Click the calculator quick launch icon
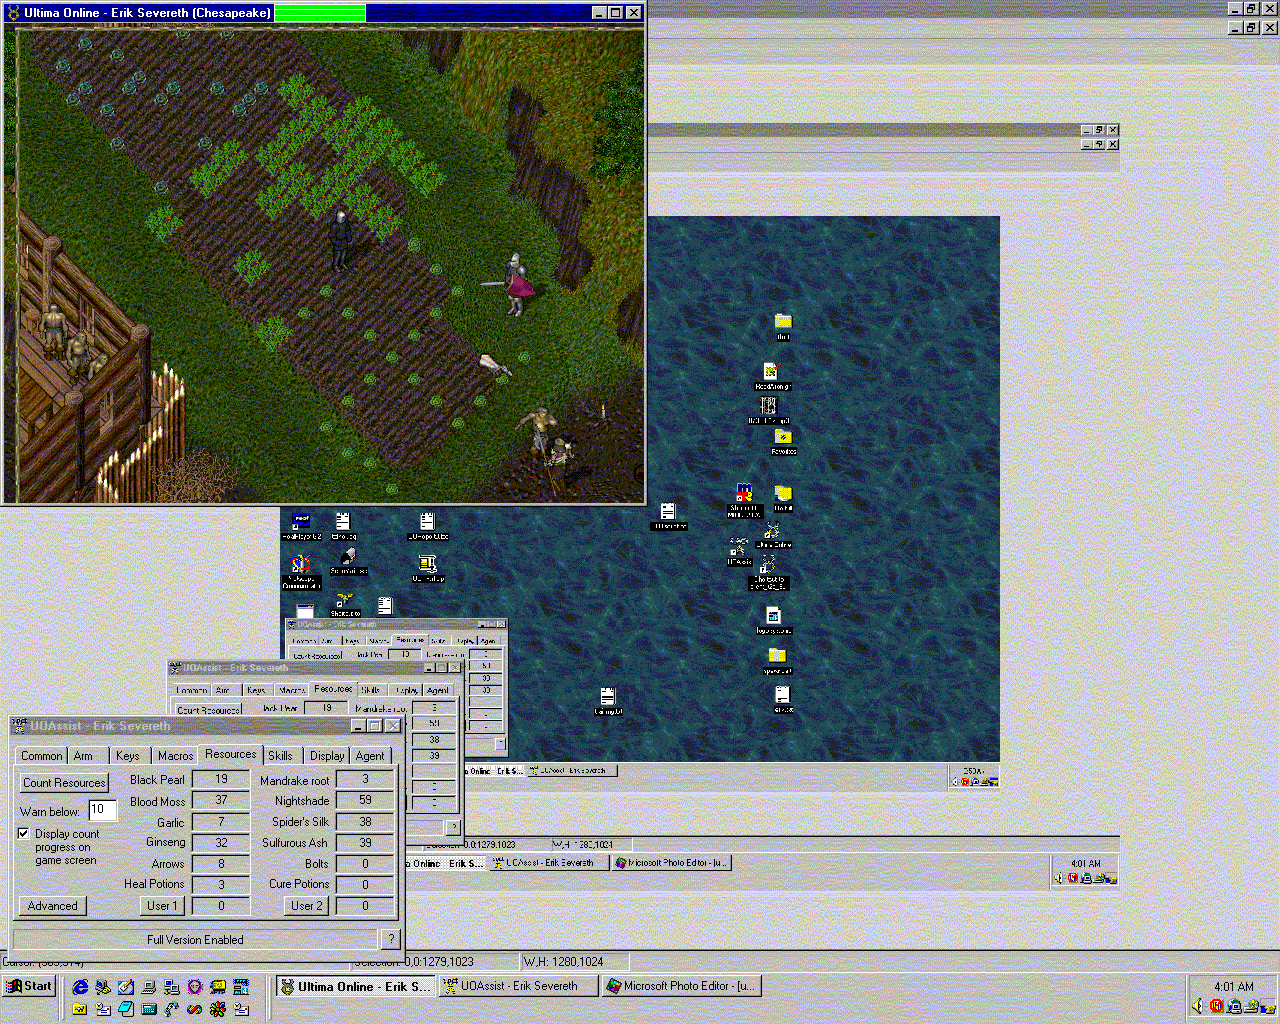Screen dimensions: 1280x1024 tap(149, 1009)
